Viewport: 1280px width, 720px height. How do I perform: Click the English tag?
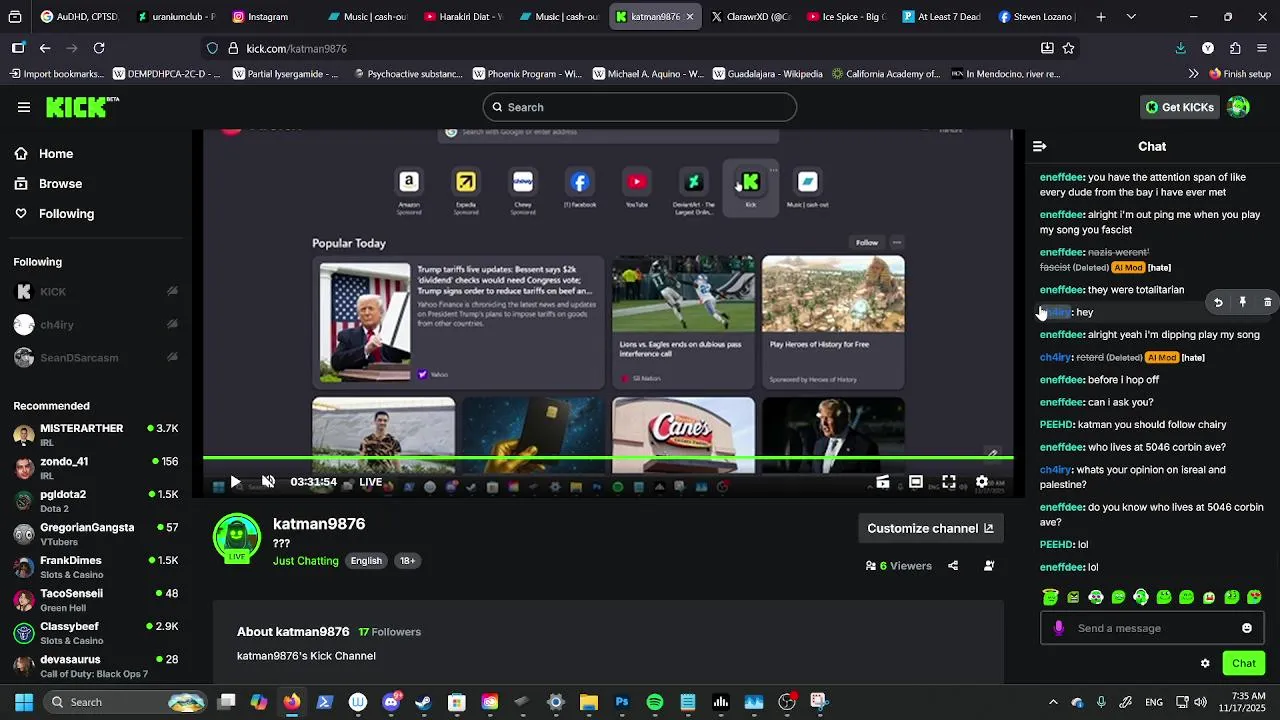click(x=366, y=561)
